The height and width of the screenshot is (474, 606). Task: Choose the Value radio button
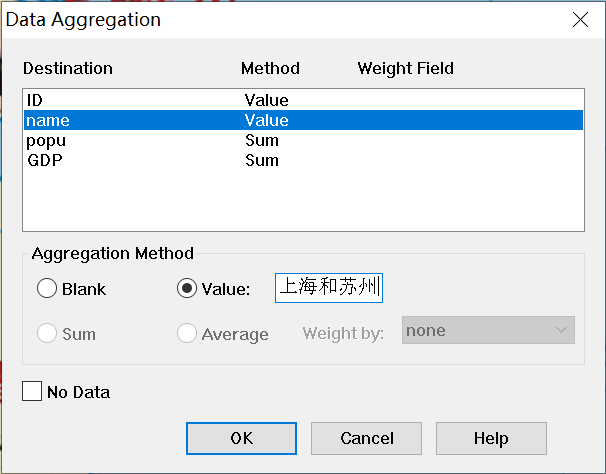187,289
